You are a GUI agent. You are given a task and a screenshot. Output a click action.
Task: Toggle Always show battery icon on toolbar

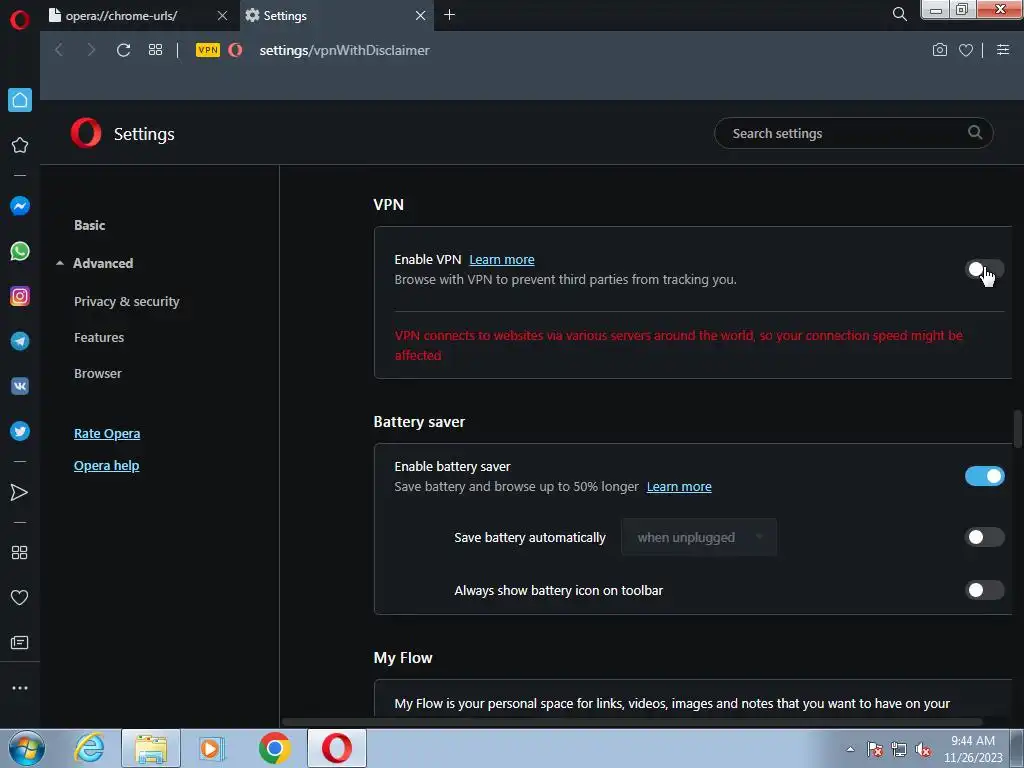(x=984, y=590)
